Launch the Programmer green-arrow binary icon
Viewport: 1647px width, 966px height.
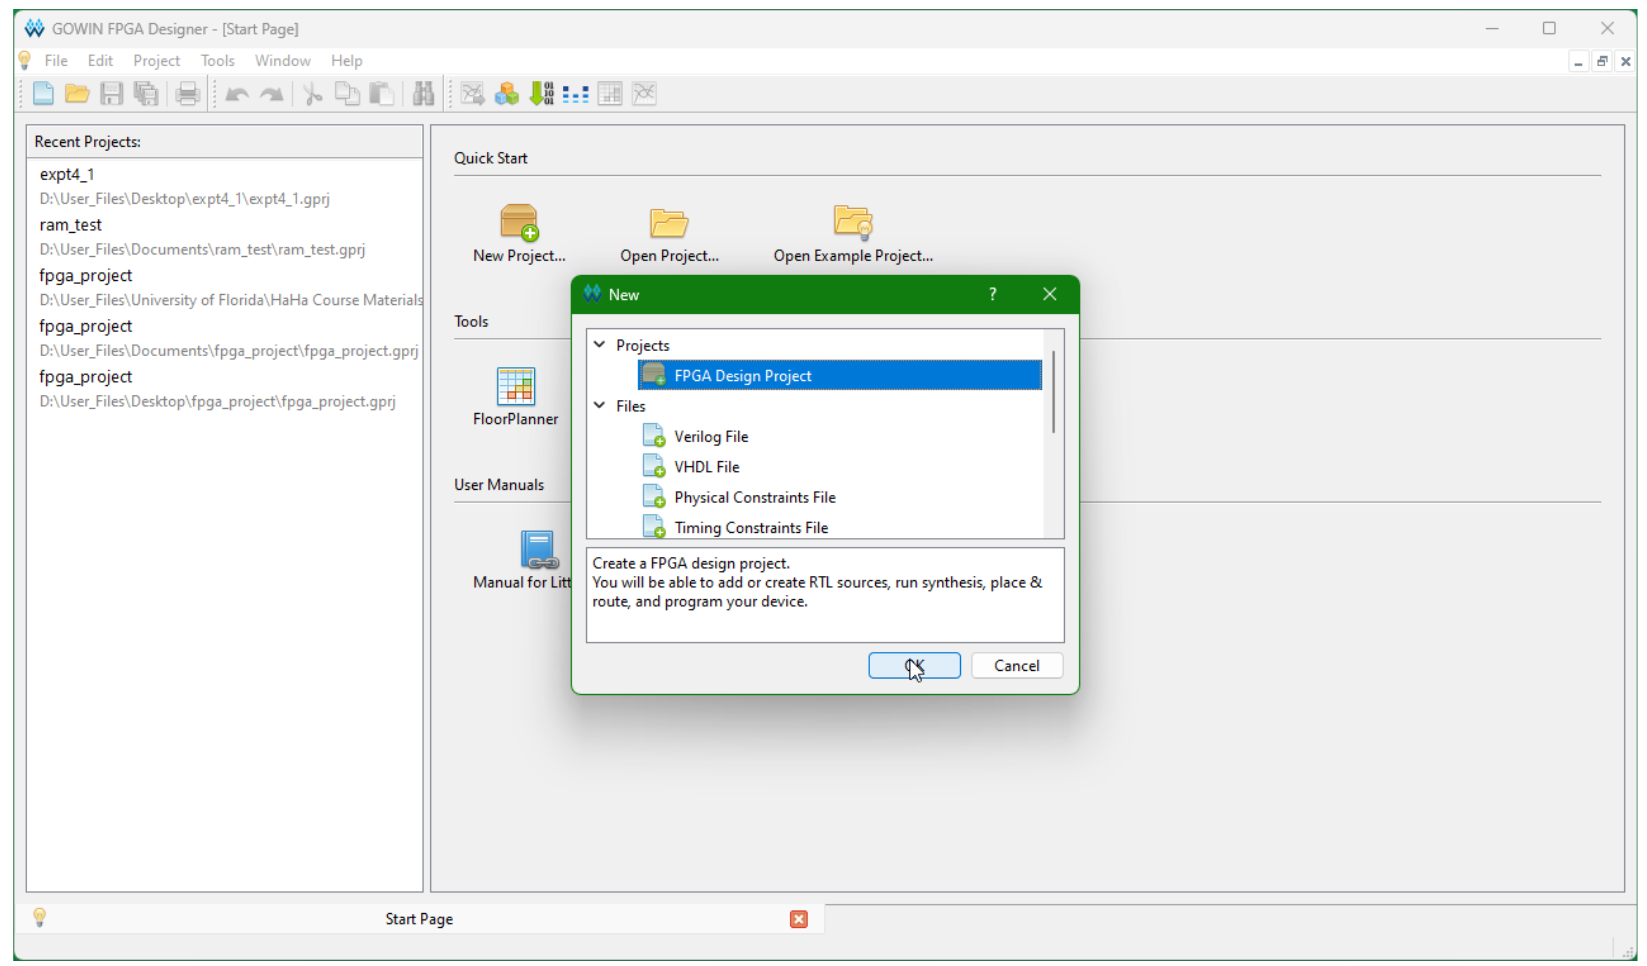541,94
